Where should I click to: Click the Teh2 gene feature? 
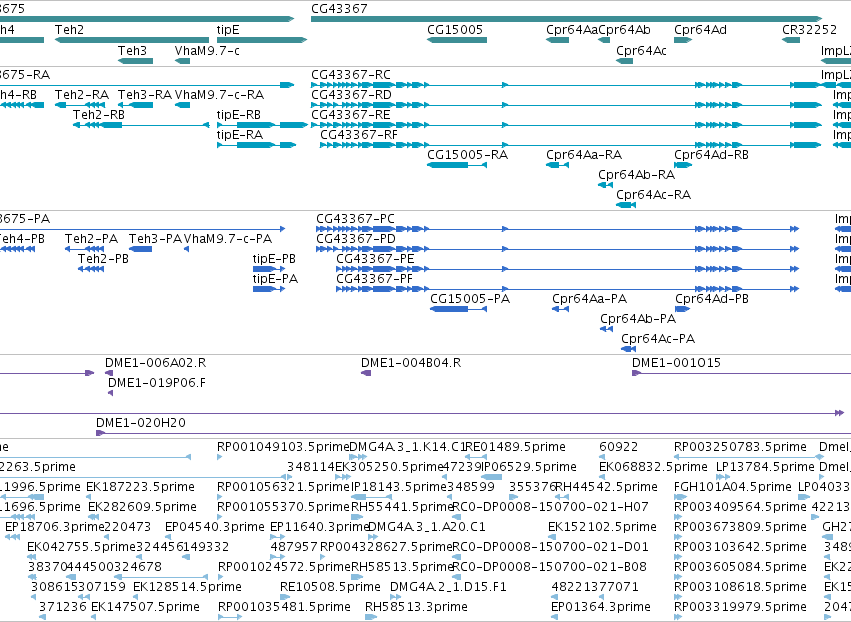132,40
